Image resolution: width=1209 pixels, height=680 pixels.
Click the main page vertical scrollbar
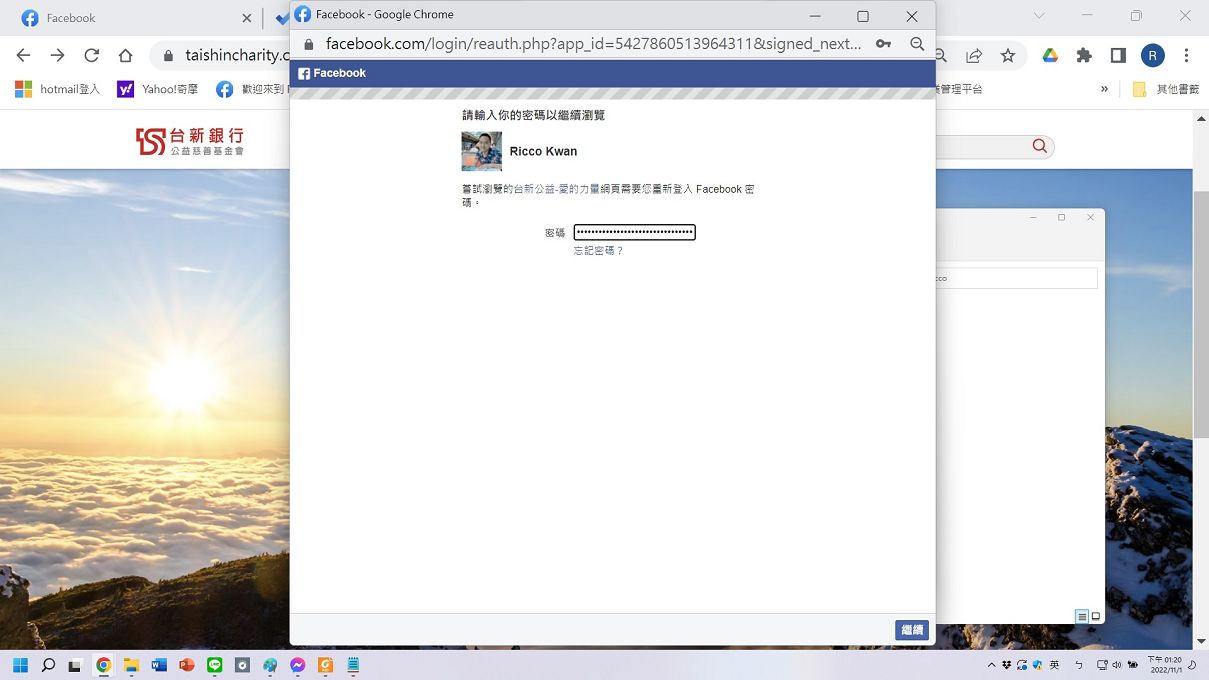[1201, 315]
